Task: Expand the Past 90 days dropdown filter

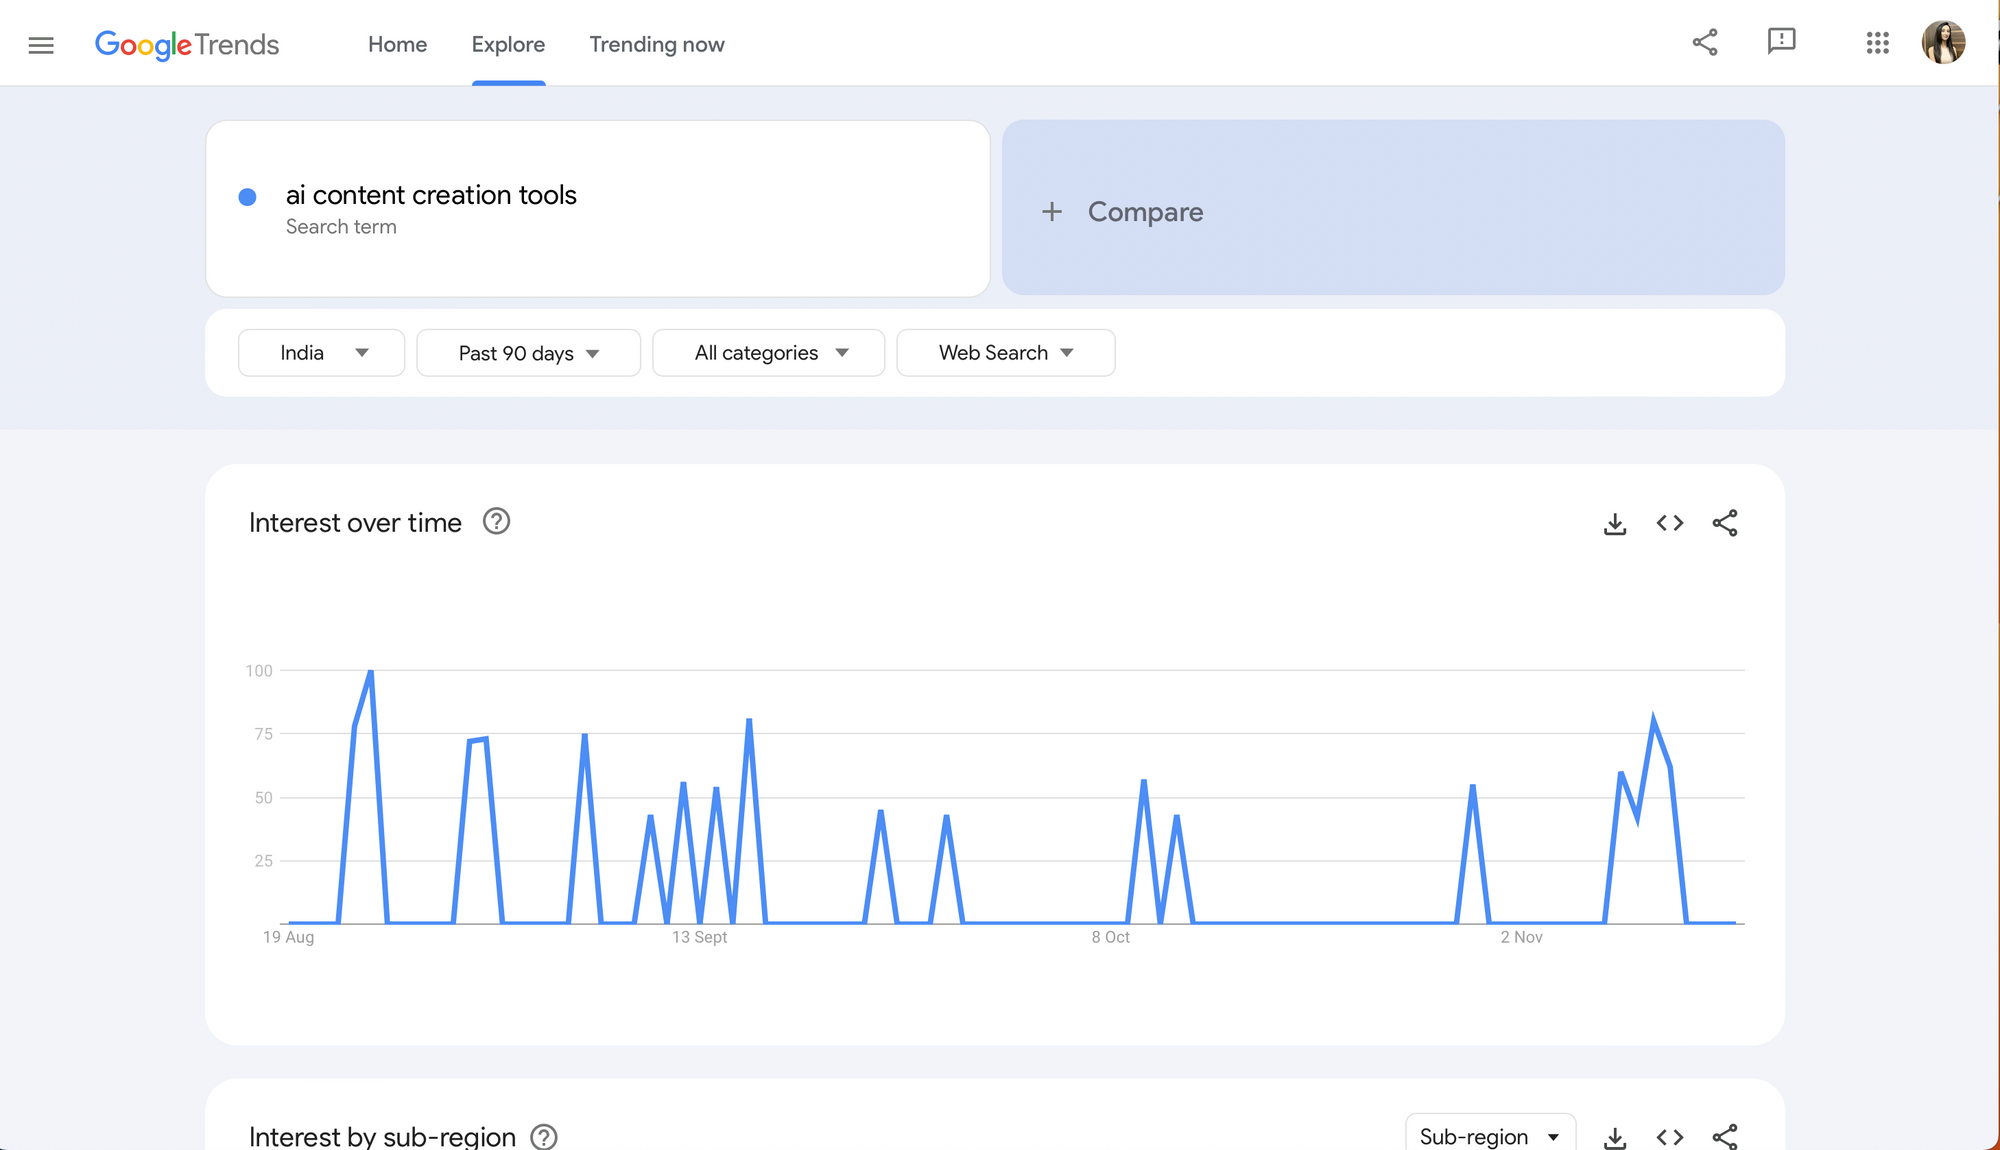Action: pyautogui.click(x=529, y=353)
